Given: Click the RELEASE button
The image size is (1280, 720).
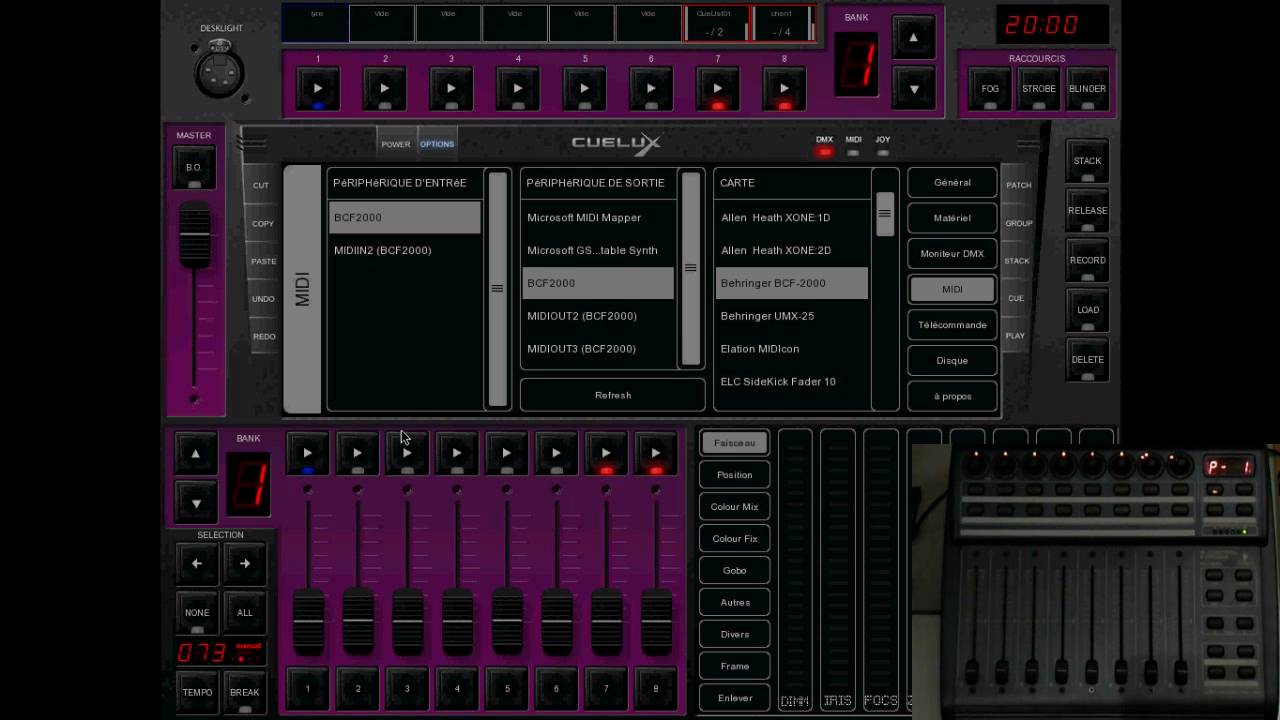Looking at the screenshot, I should 1087,211.
